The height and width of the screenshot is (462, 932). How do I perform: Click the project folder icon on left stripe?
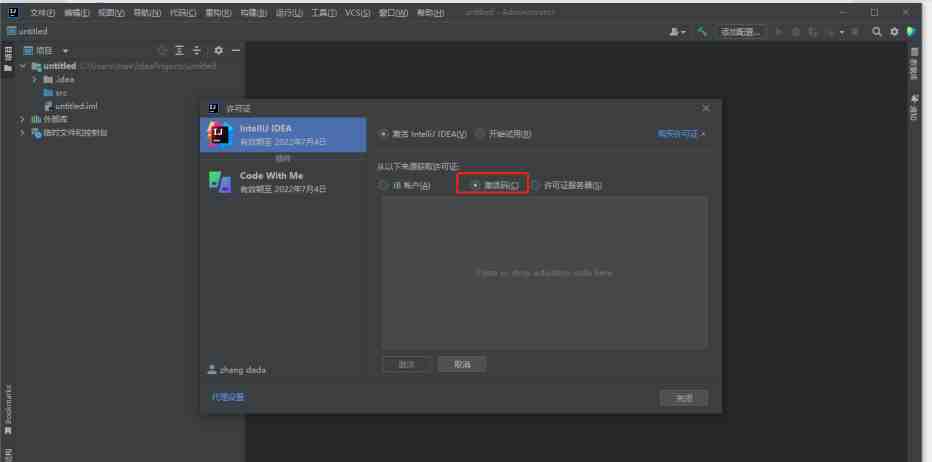tap(8, 68)
